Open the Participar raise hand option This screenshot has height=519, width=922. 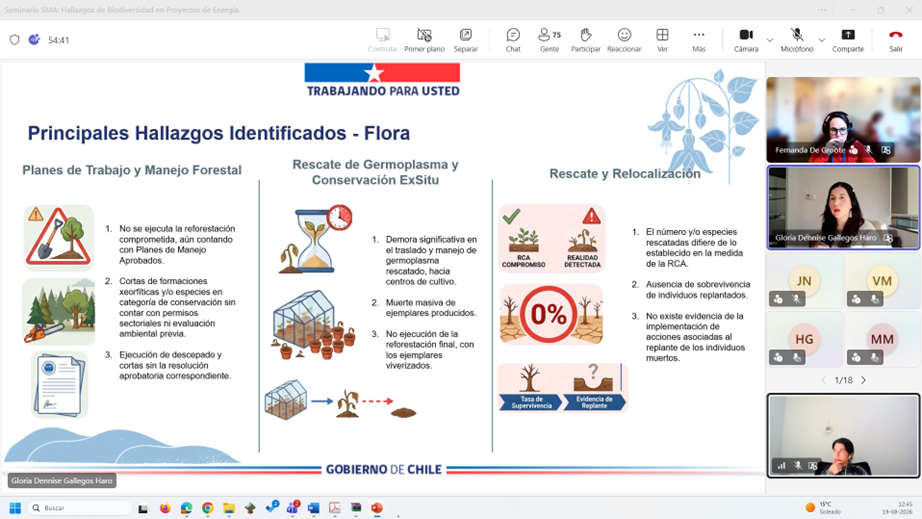586,40
